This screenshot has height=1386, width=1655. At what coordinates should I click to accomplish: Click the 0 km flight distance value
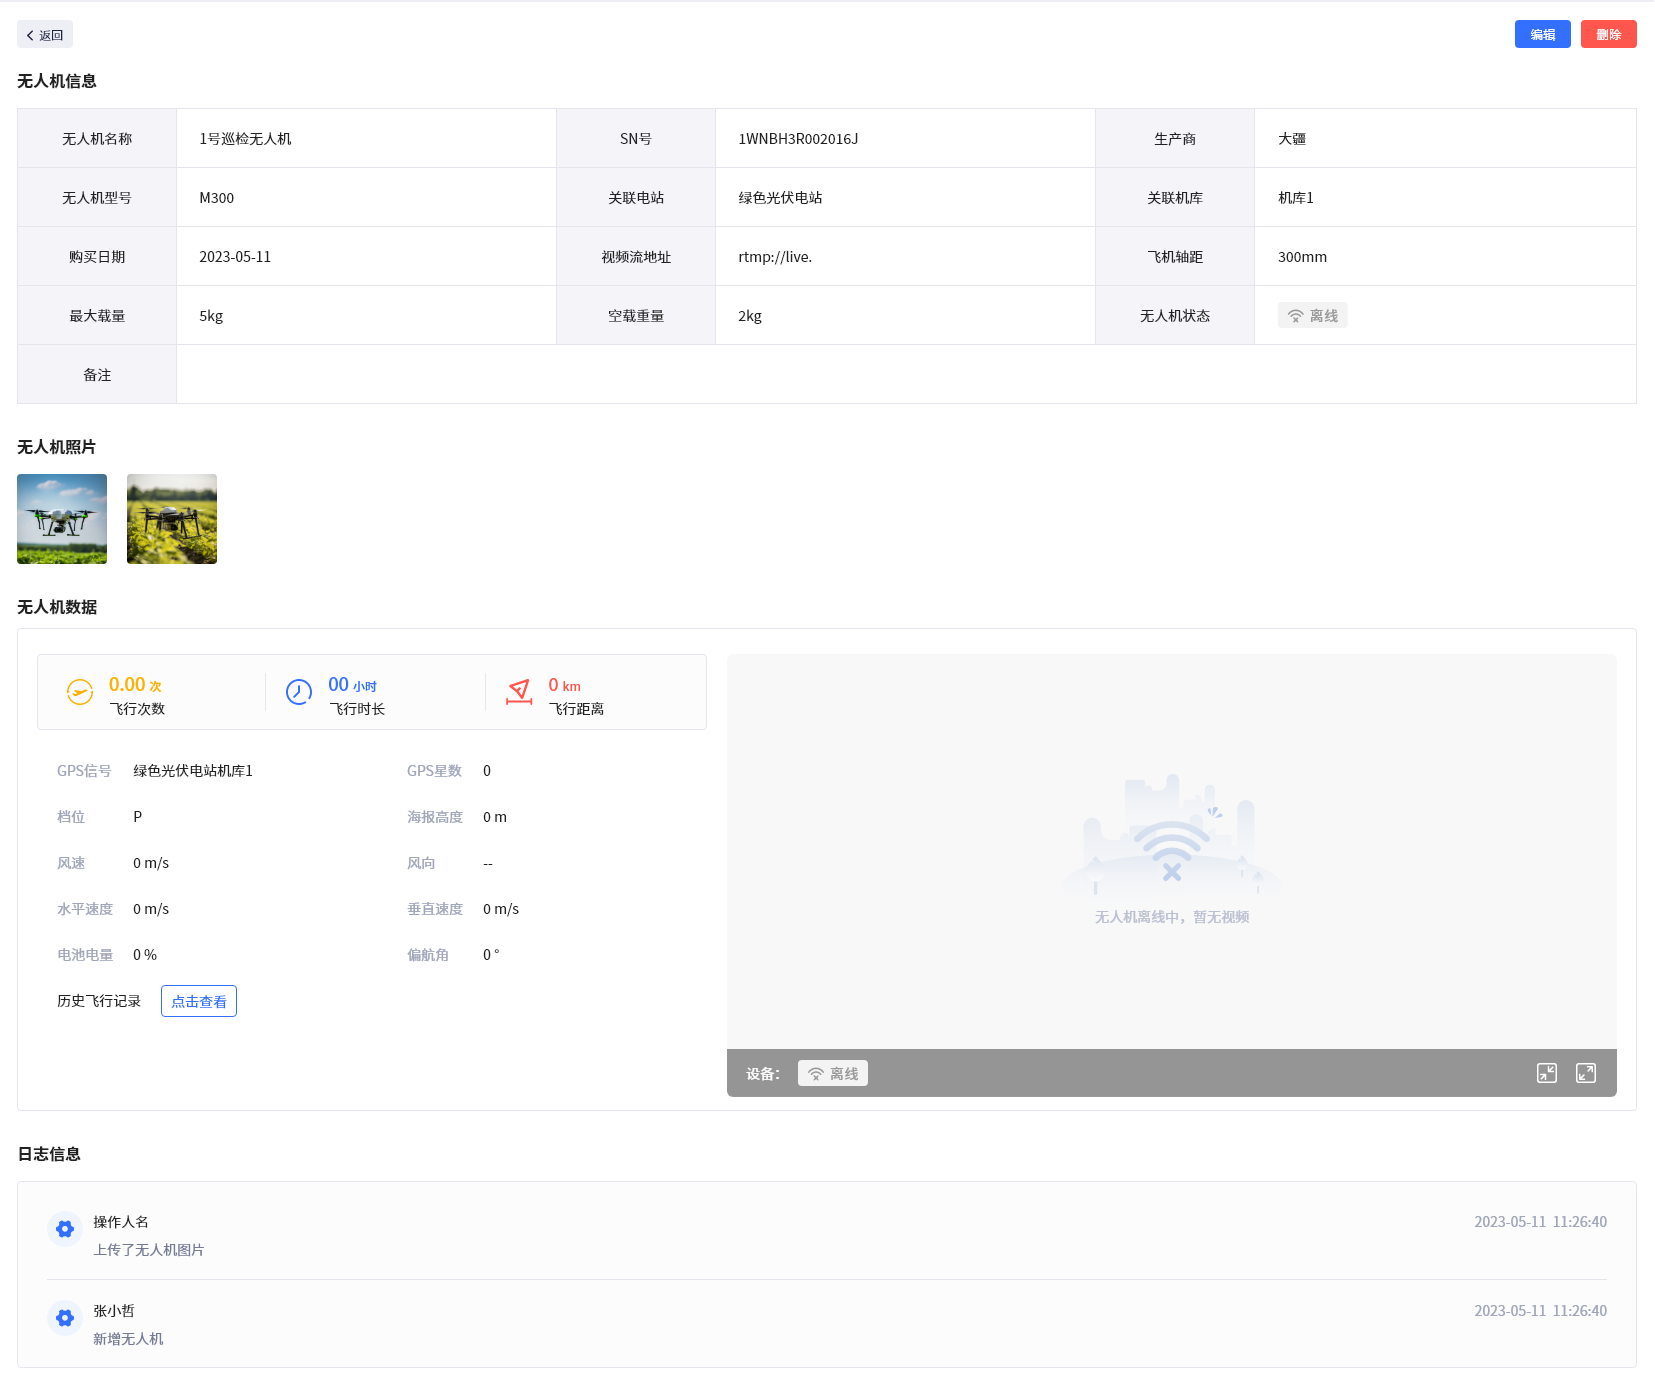[564, 685]
